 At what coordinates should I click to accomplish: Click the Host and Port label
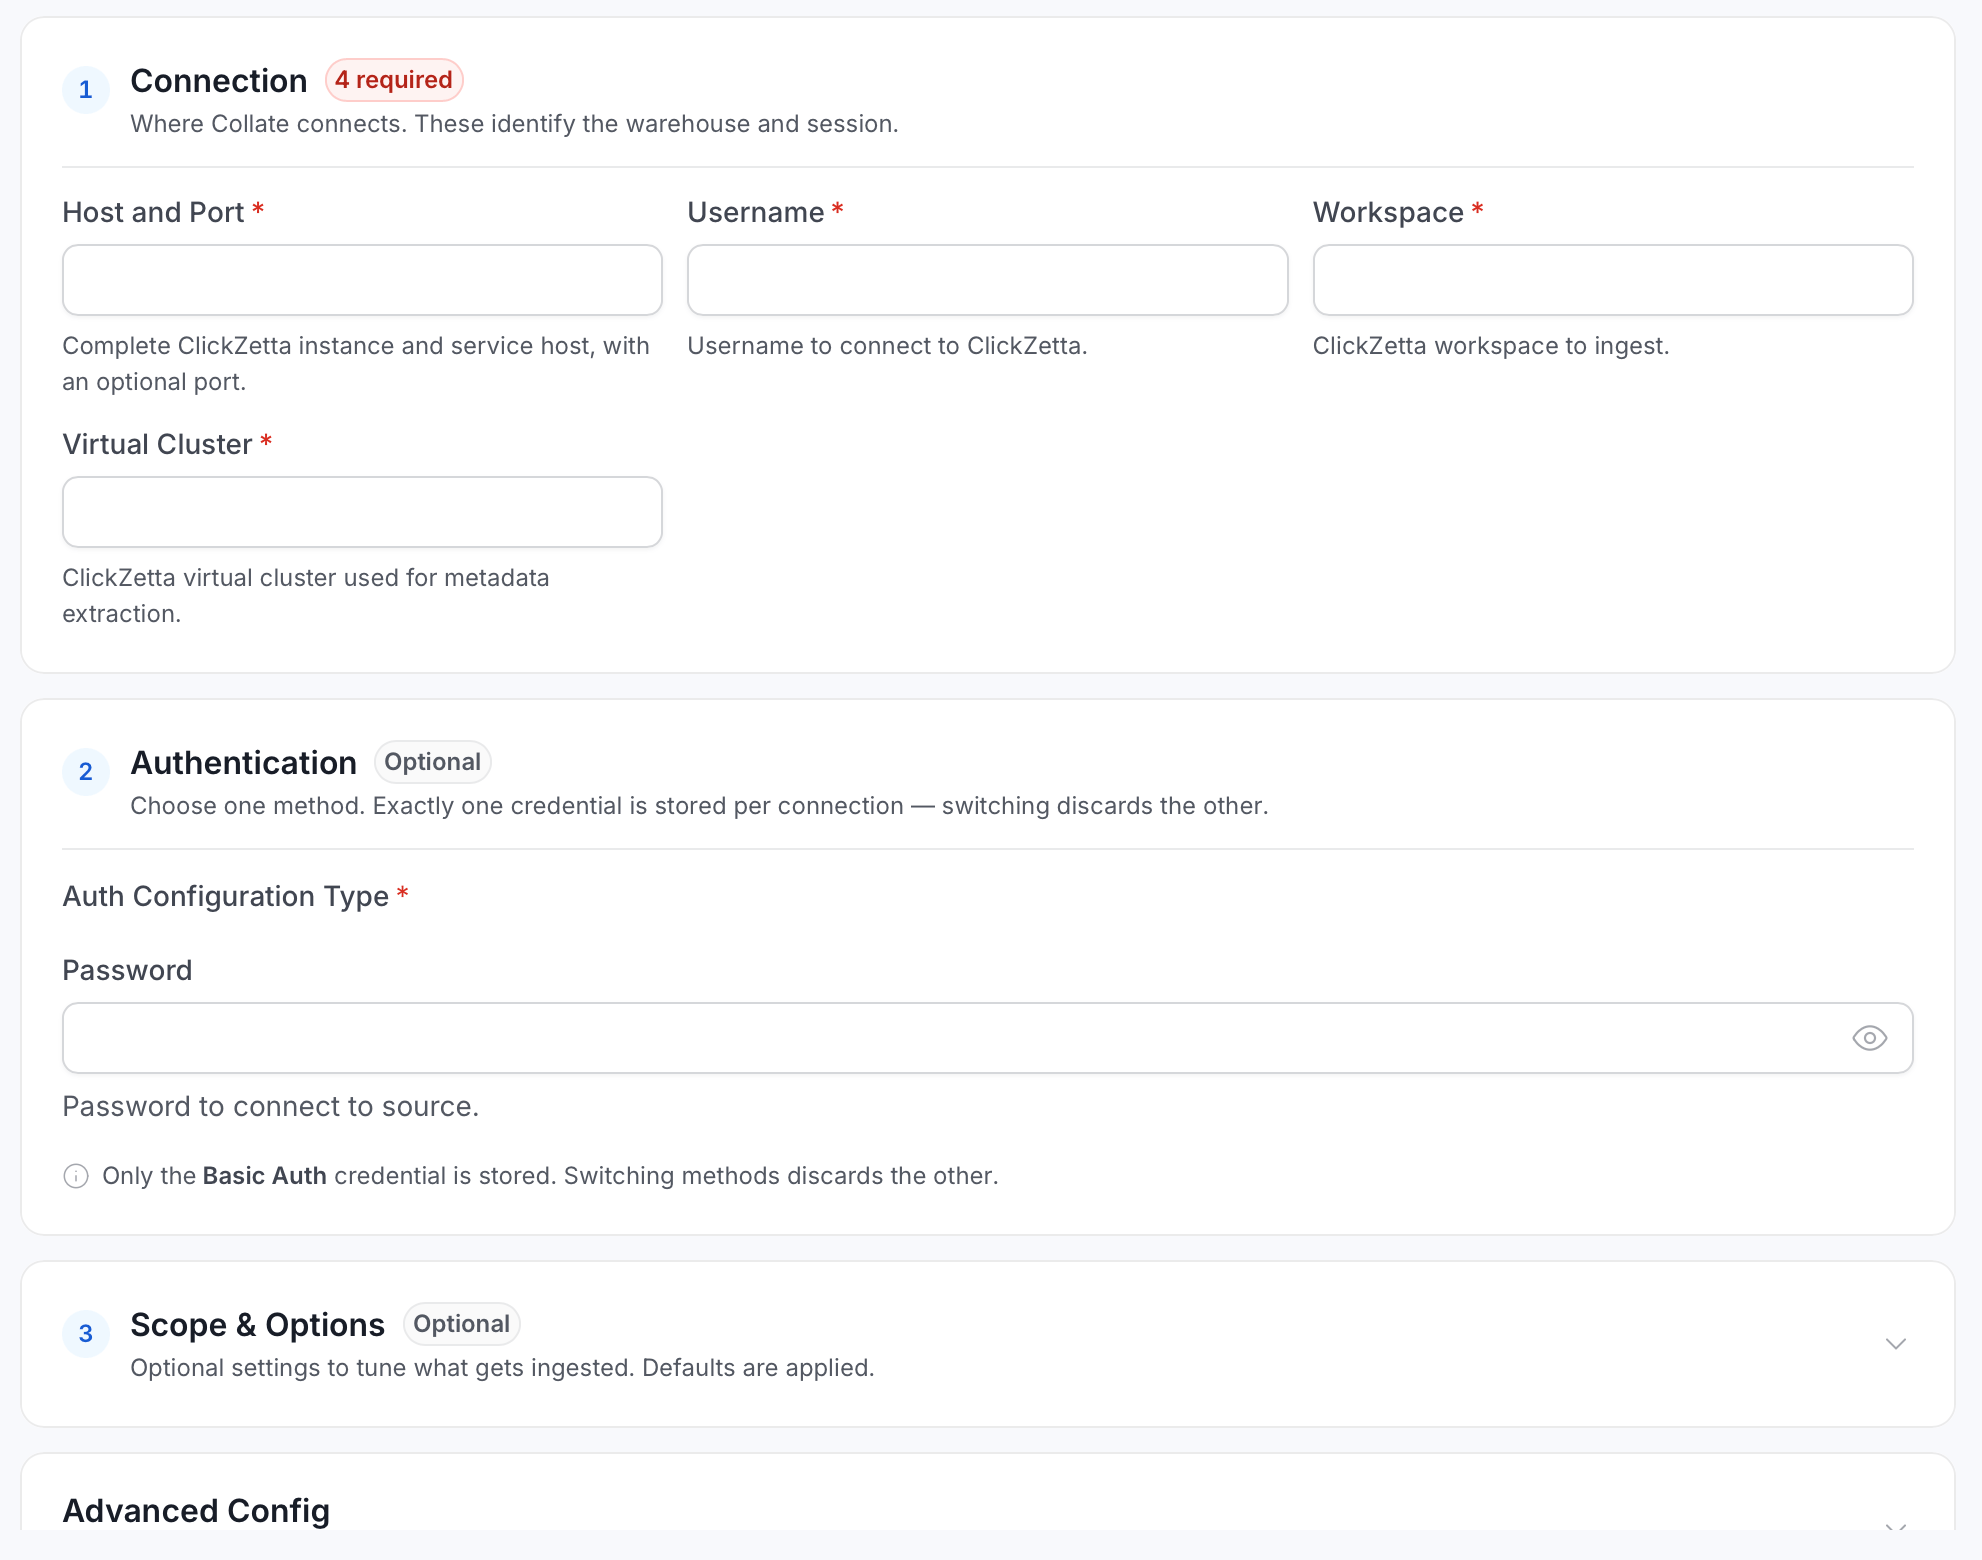(153, 212)
